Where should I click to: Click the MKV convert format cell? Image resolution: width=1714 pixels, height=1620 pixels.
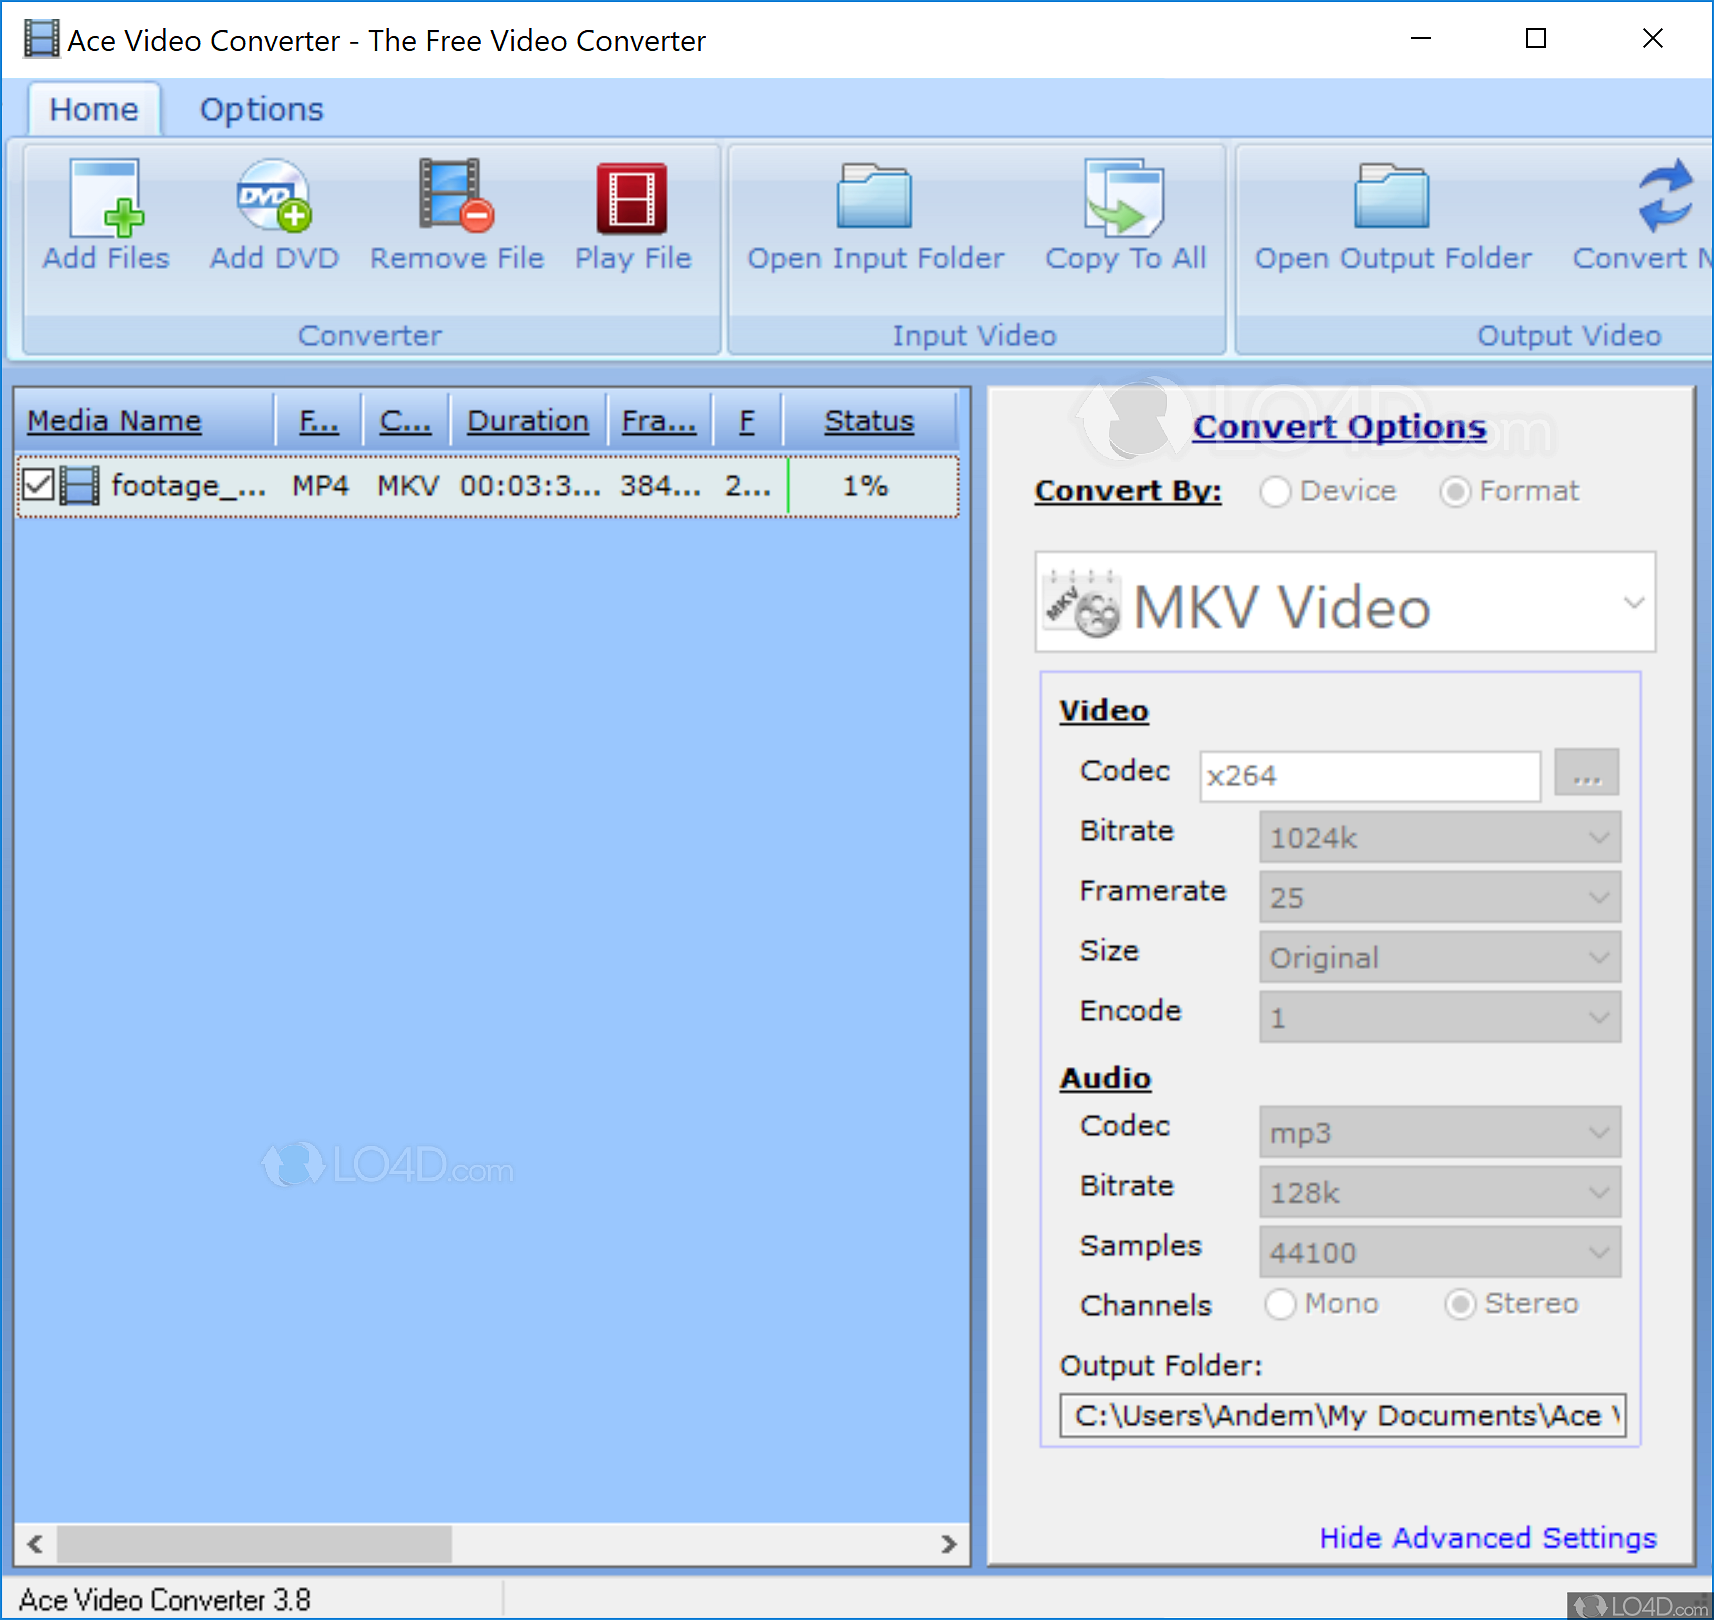408,486
